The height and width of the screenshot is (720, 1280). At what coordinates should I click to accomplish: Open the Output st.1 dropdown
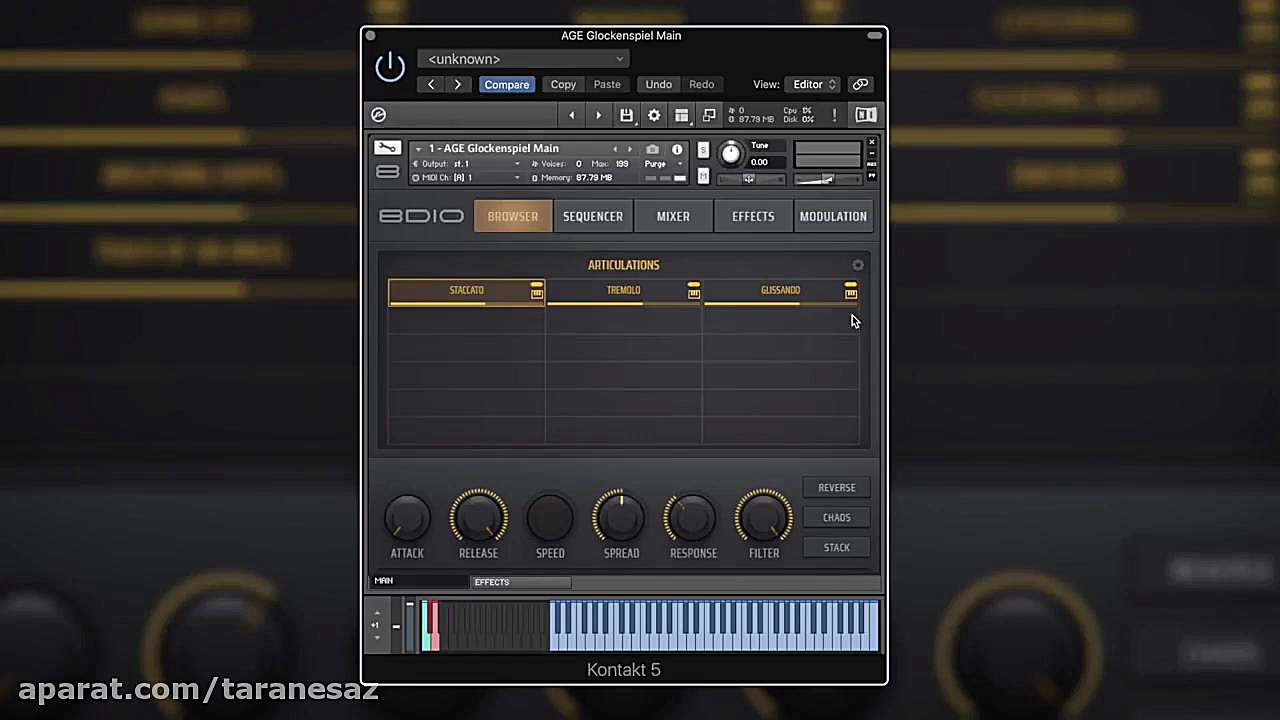coord(466,164)
